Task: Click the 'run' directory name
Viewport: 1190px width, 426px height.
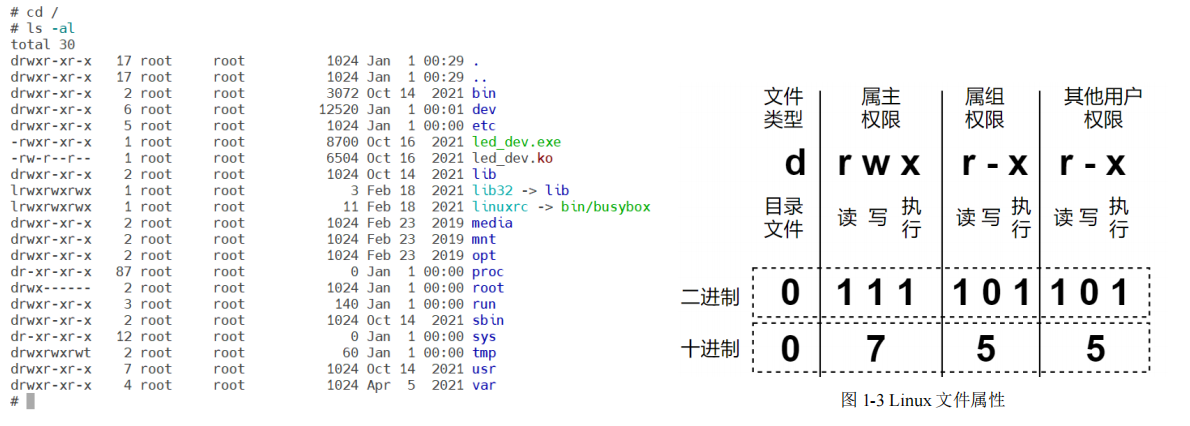Action: 483,305
